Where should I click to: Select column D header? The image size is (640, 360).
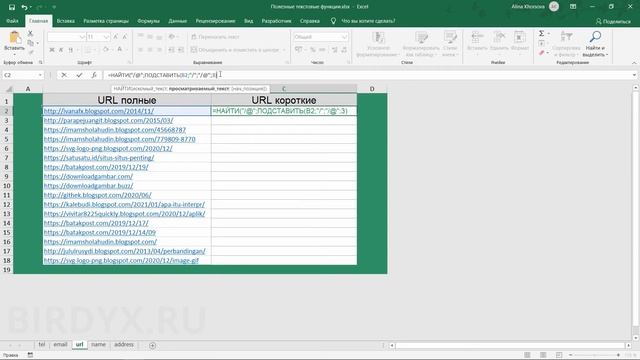pos(372,89)
